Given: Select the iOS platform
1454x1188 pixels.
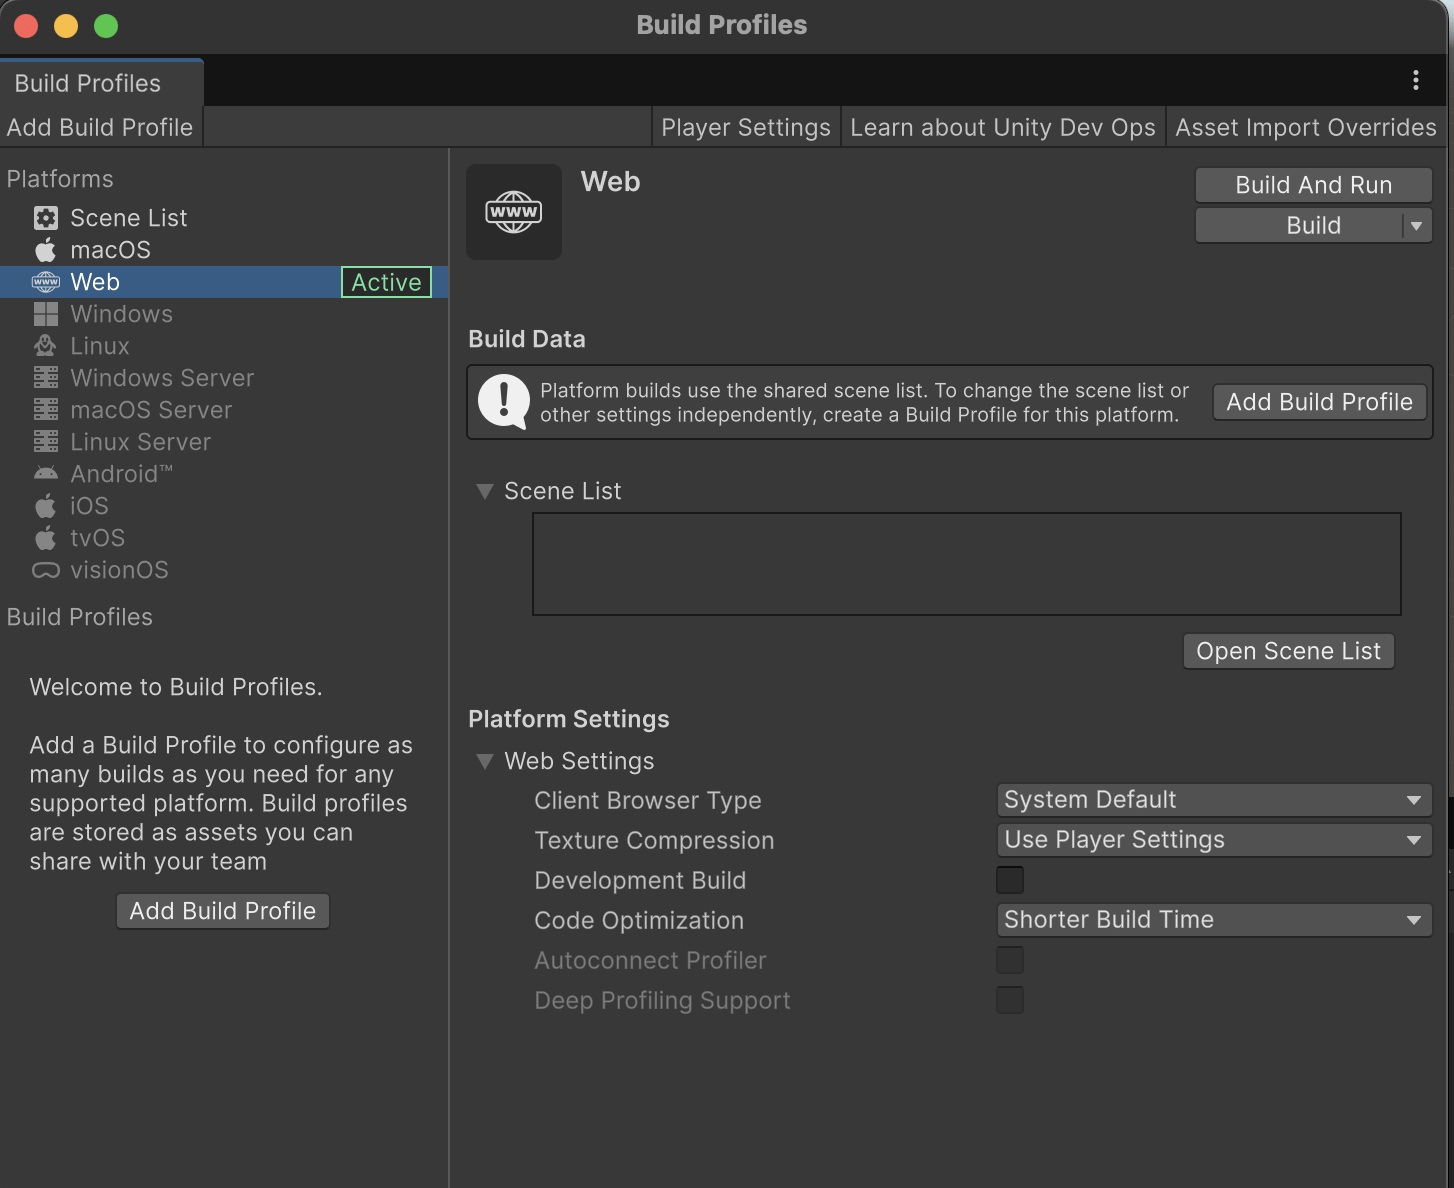Looking at the screenshot, I should click(224, 506).
